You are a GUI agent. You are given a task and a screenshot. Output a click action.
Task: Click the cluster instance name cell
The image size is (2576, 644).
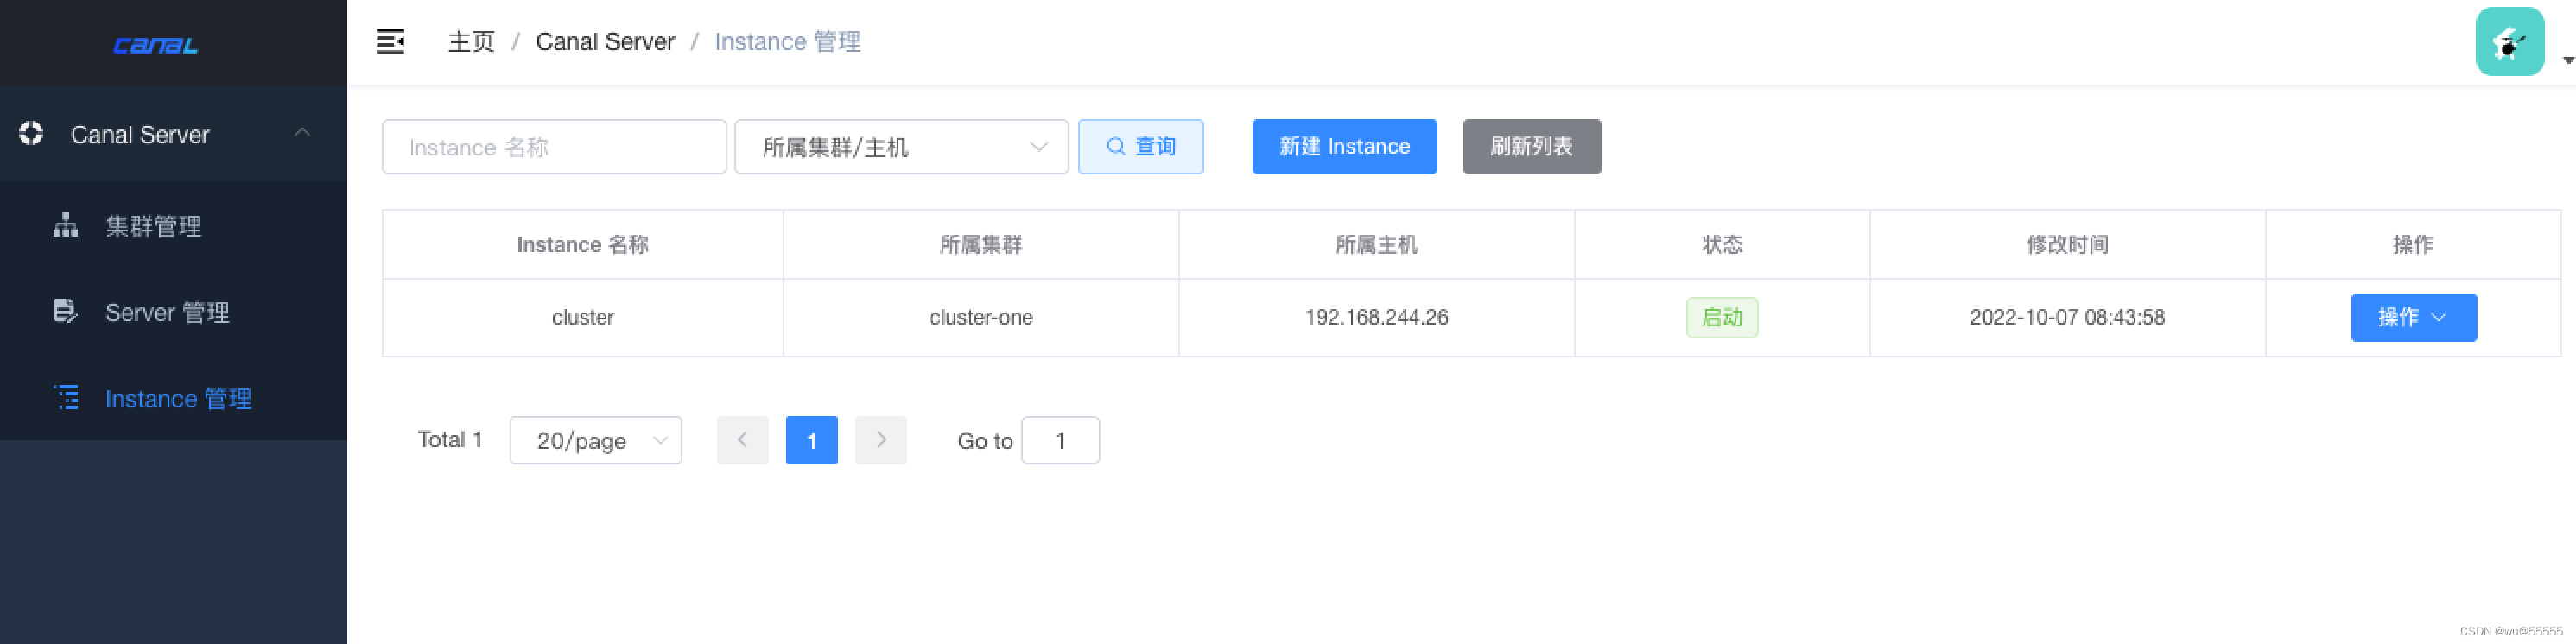click(x=582, y=318)
